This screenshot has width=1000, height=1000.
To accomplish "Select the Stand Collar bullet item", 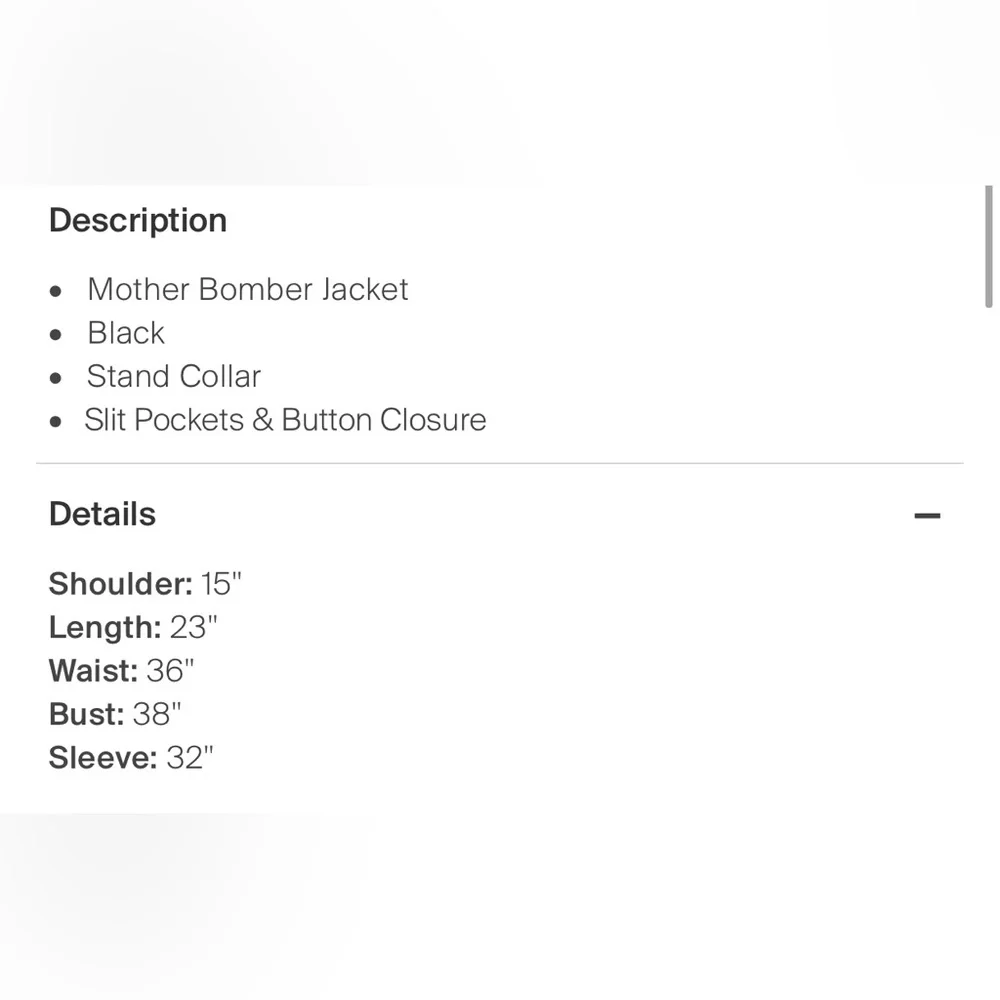I will coord(173,377).
